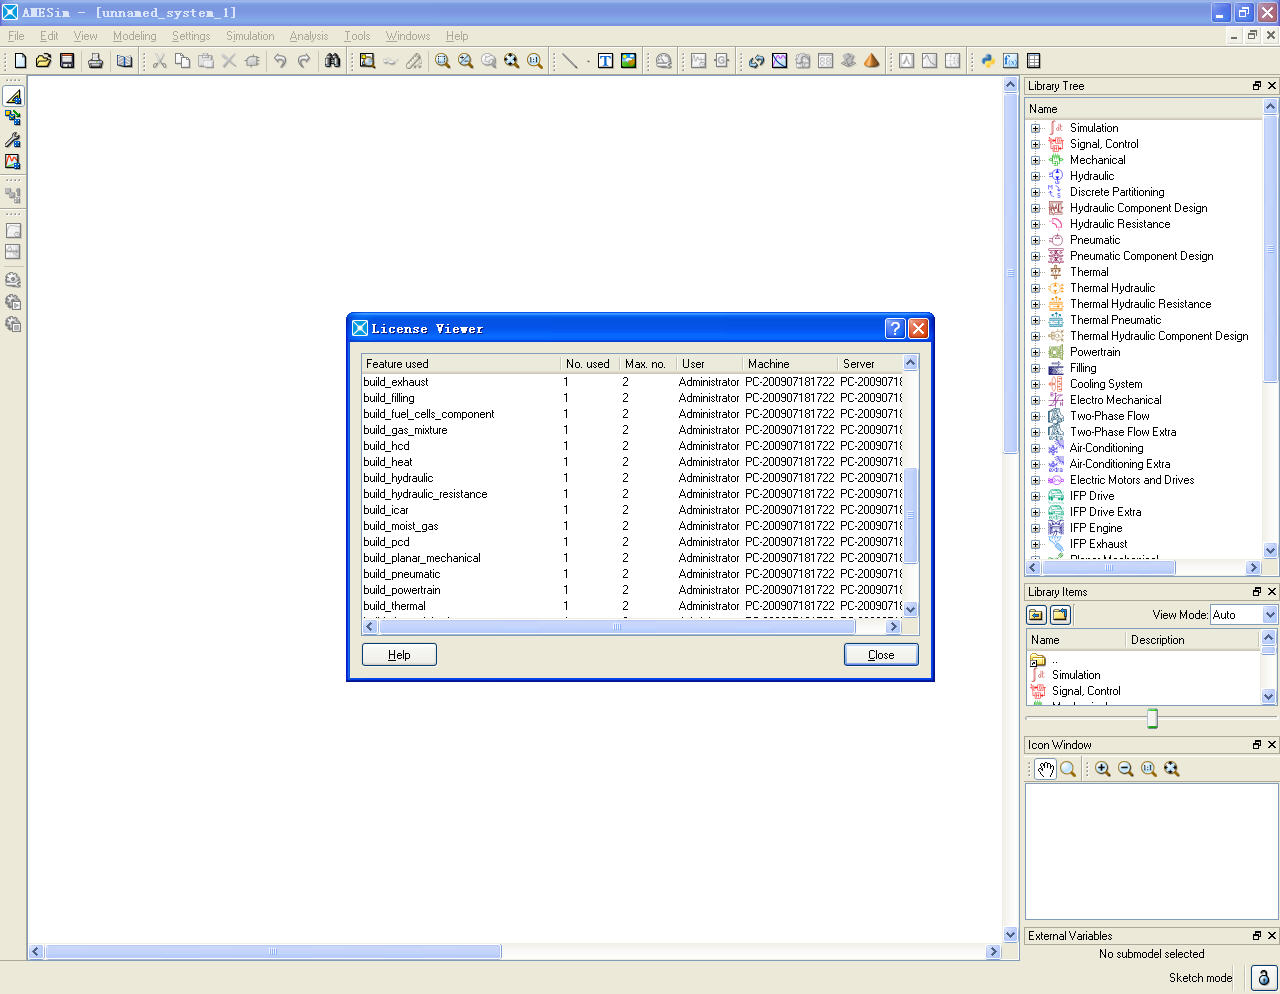Viewport: 1280px width, 994px height.
Task: Click the License Viewer horizontal scrollbar
Action: (x=632, y=627)
